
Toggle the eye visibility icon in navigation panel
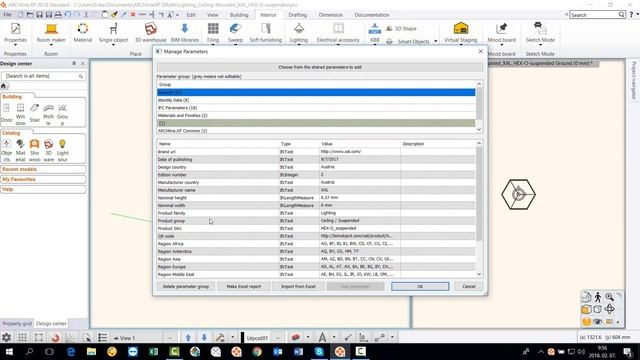tap(598, 322)
